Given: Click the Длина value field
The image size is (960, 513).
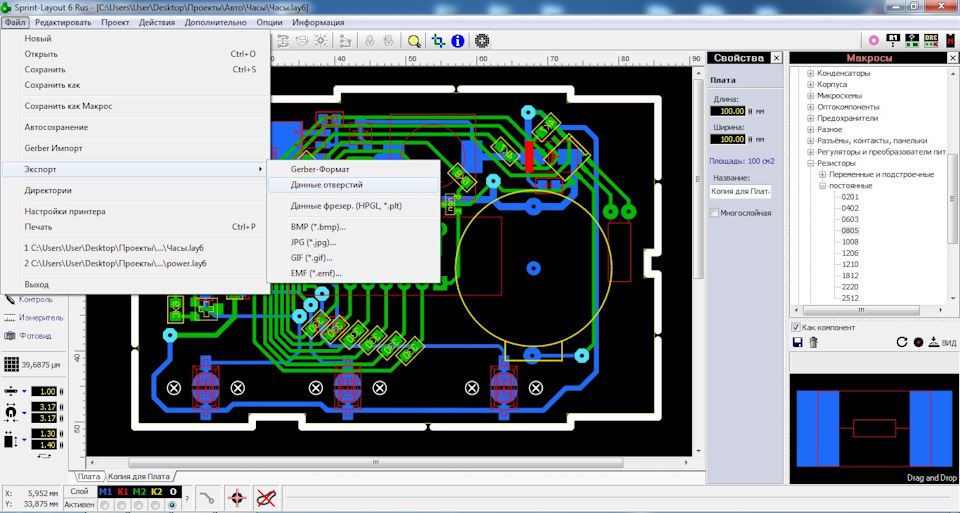Looking at the screenshot, I should coord(727,111).
